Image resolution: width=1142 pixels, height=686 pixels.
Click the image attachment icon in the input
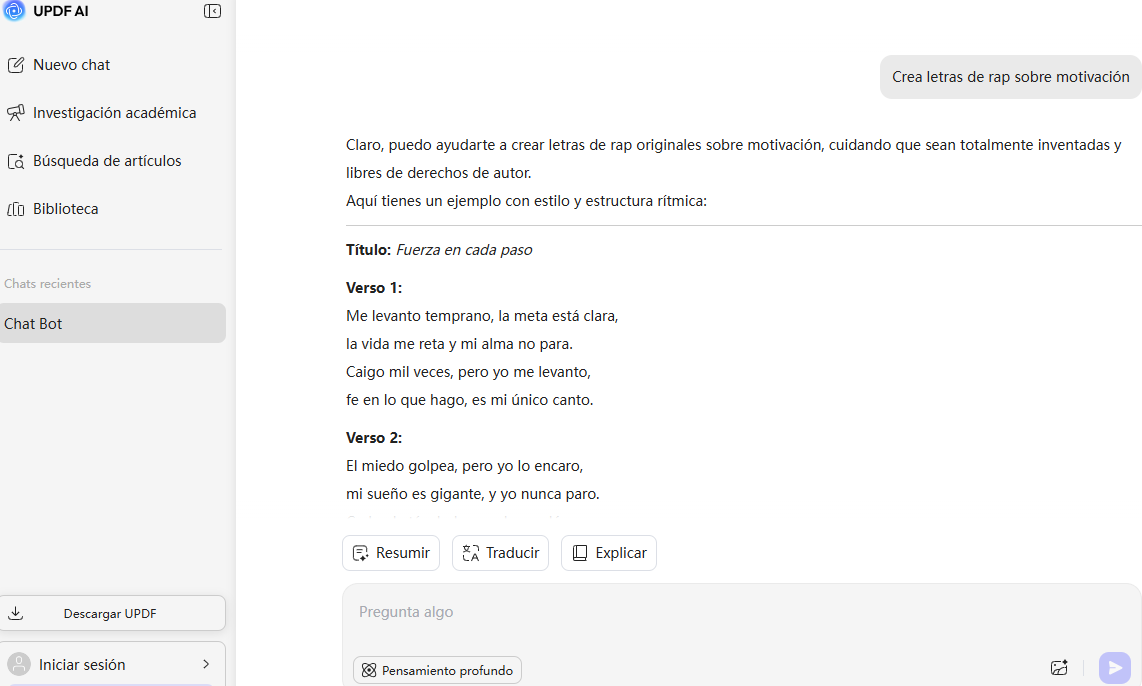coord(1059,667)
